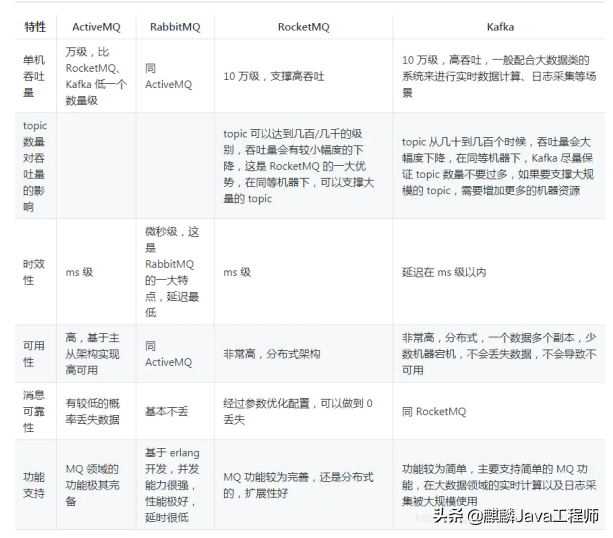Click the 消息可靠性 row label
This screenshot has width=613, height=538.
[x=34, y=411]
